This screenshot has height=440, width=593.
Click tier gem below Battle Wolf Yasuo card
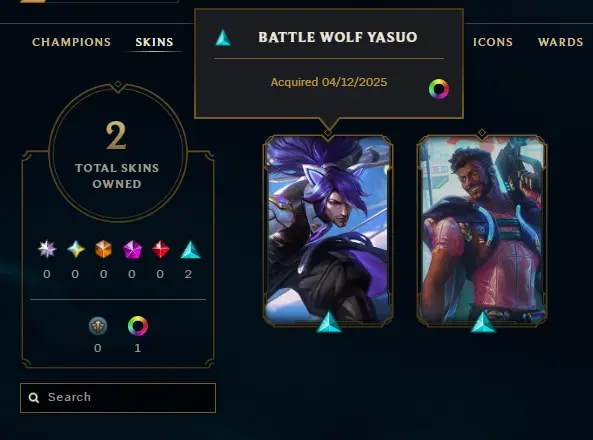pyautogui.click(x=329, y=322)
